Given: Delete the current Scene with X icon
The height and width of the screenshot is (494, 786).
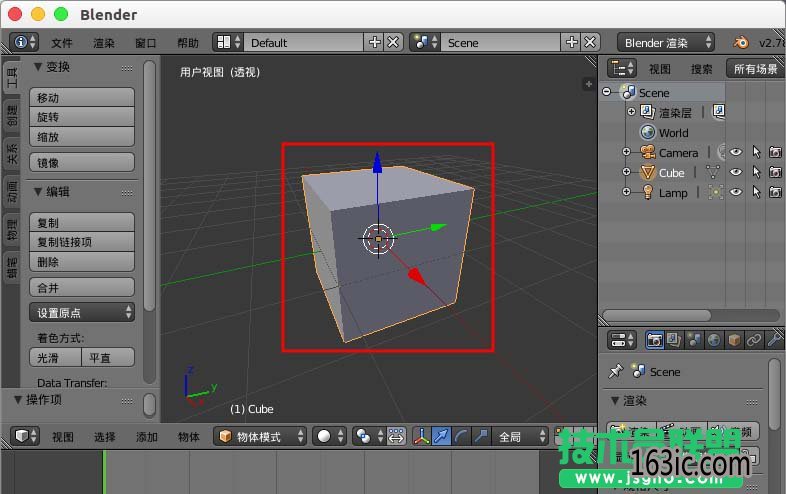Looking at the screenshot, I should click(590, 42).
